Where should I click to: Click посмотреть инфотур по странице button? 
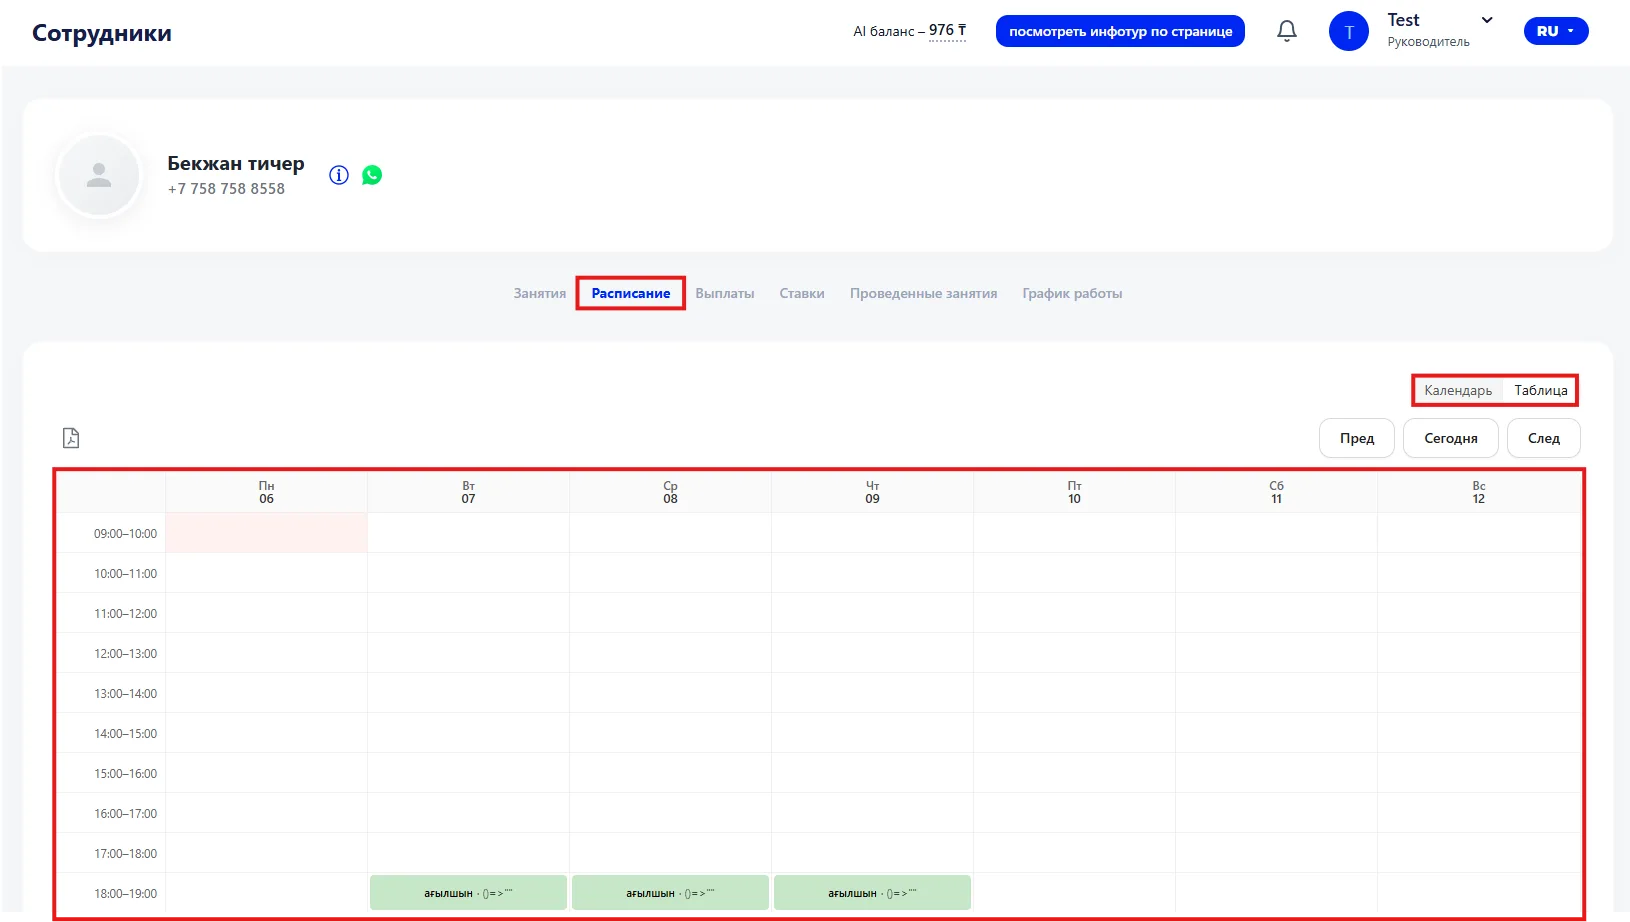click(1120, 31)
